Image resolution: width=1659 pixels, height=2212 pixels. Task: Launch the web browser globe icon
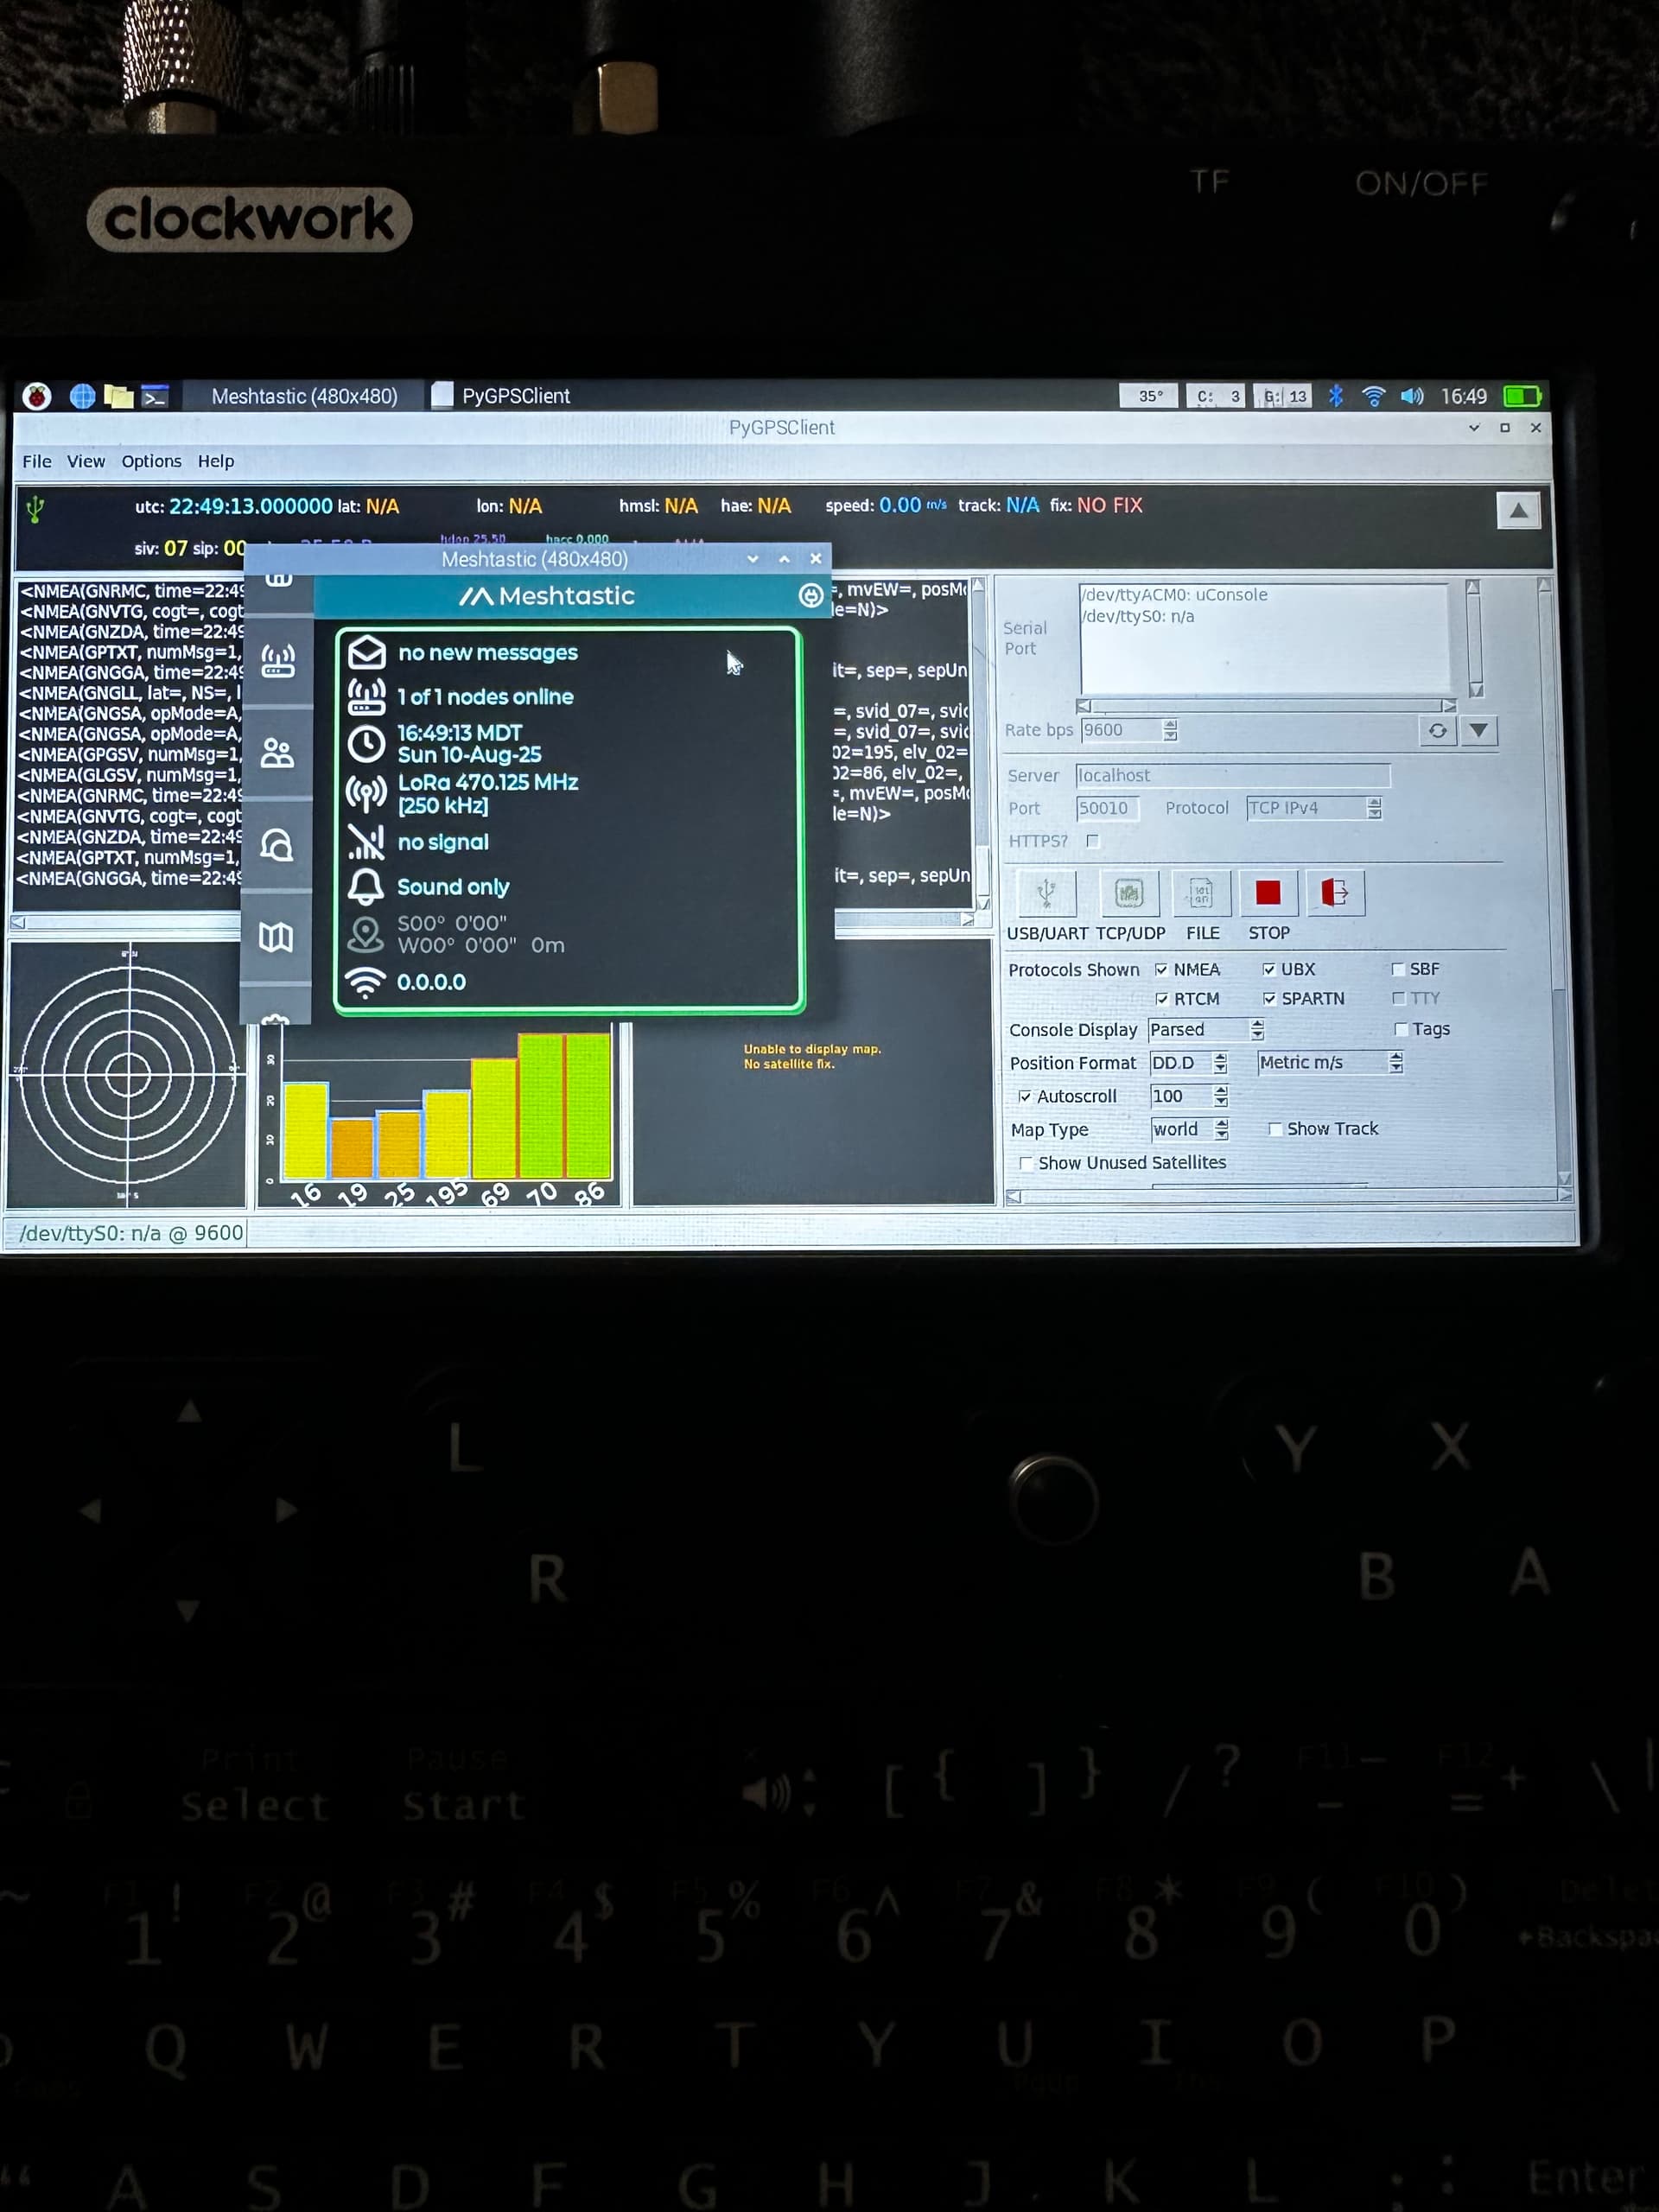[x=82, y=396]
